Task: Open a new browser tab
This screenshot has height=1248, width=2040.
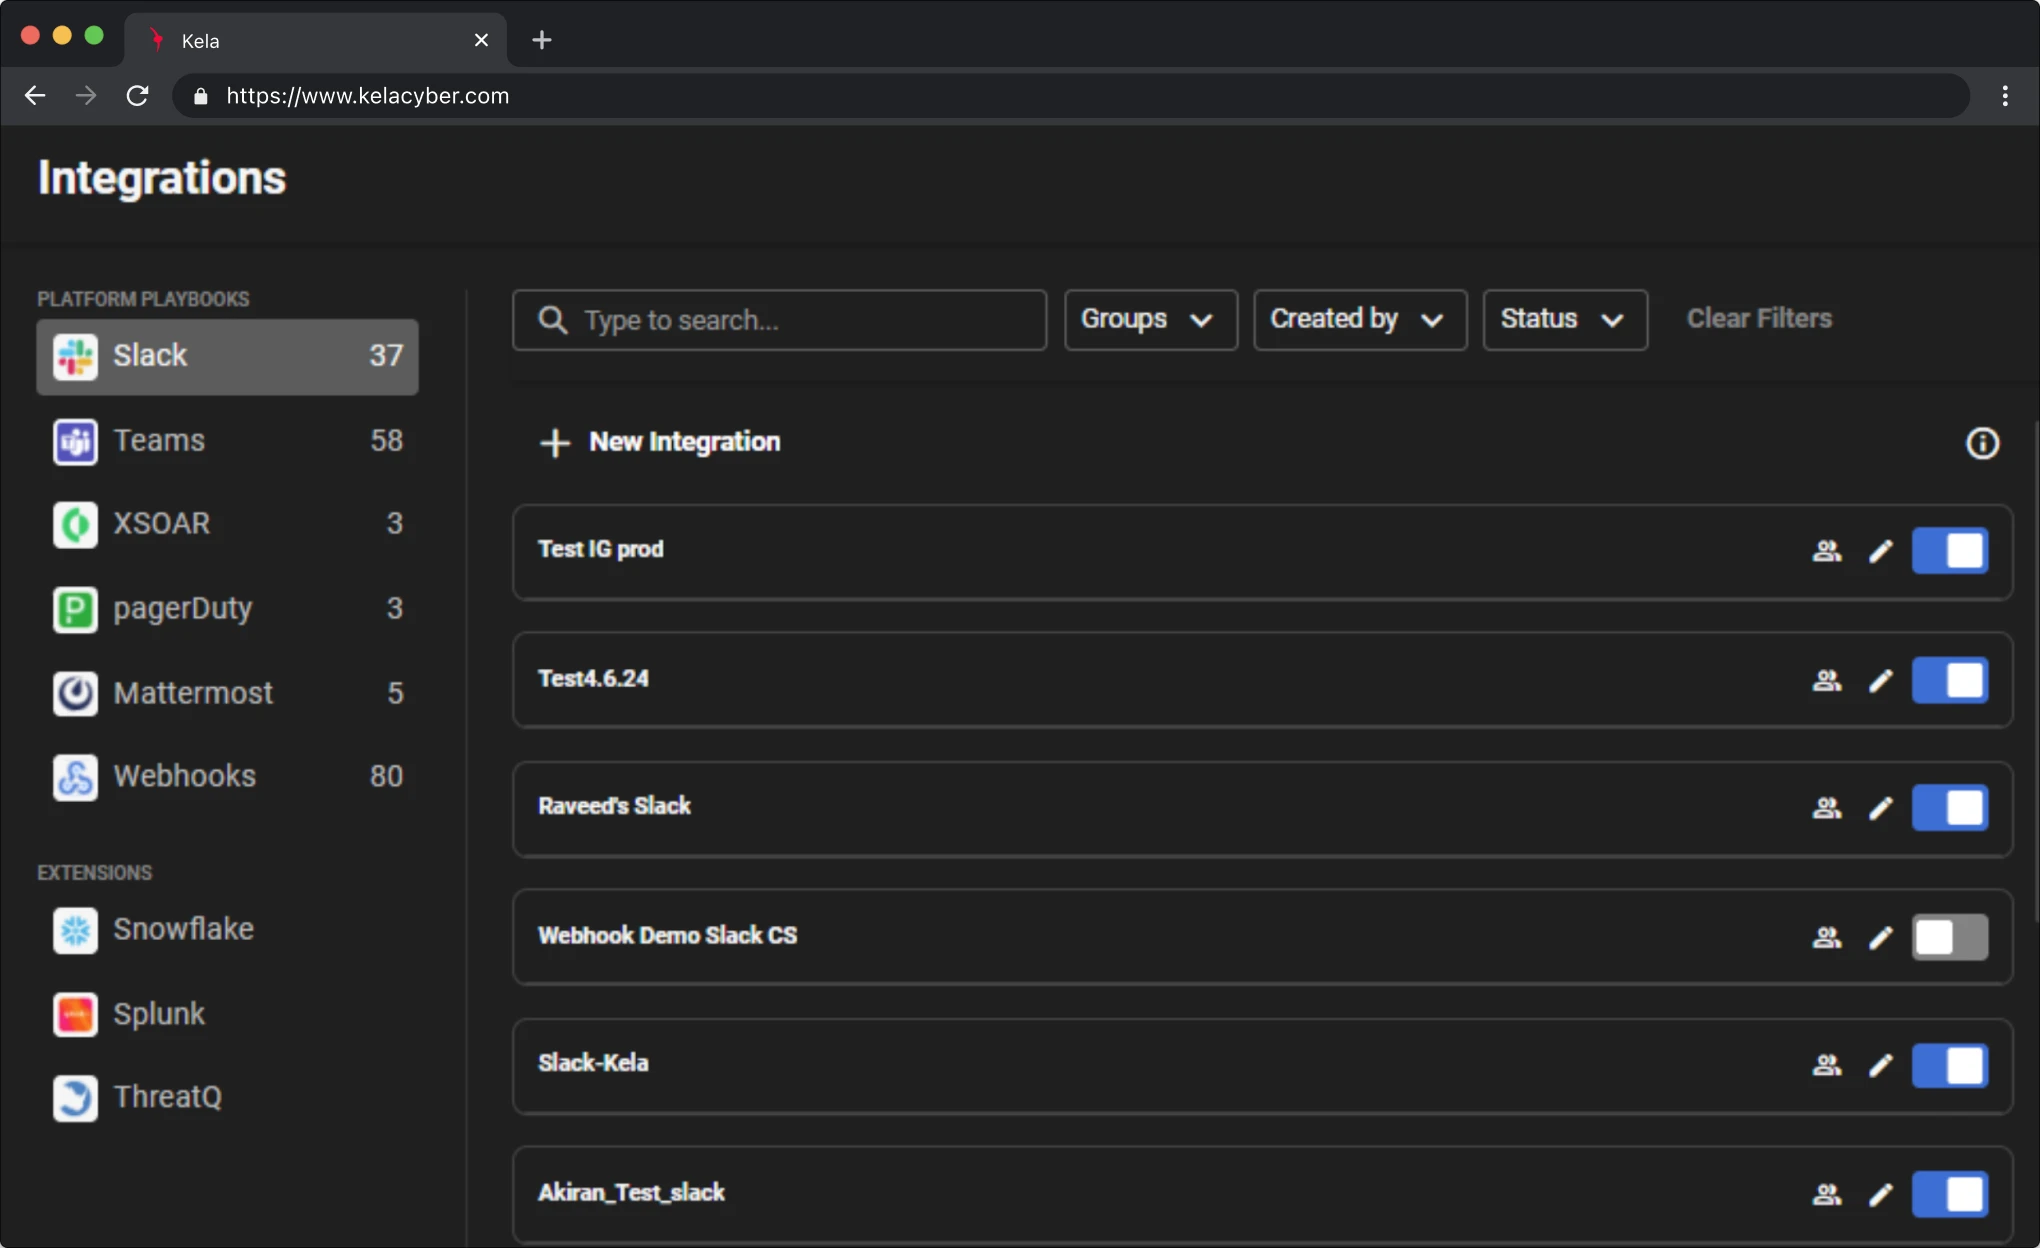Action: coord(542,40)
